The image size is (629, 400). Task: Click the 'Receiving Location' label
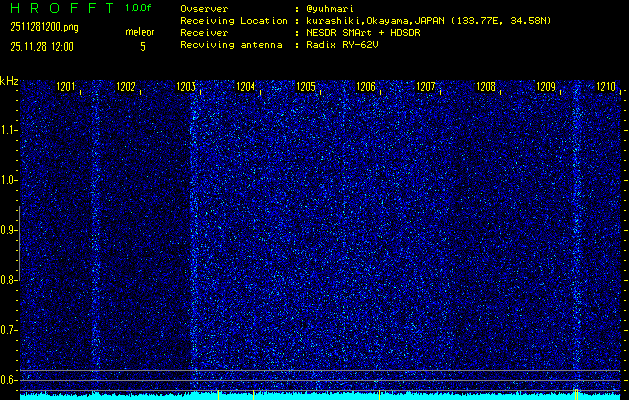tap(234, 21)
